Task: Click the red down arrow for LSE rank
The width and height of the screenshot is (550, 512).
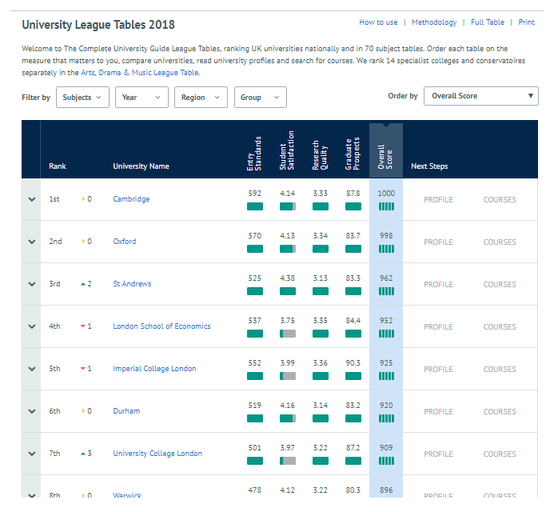Action: pyautogui.click(x=83, y=326)
